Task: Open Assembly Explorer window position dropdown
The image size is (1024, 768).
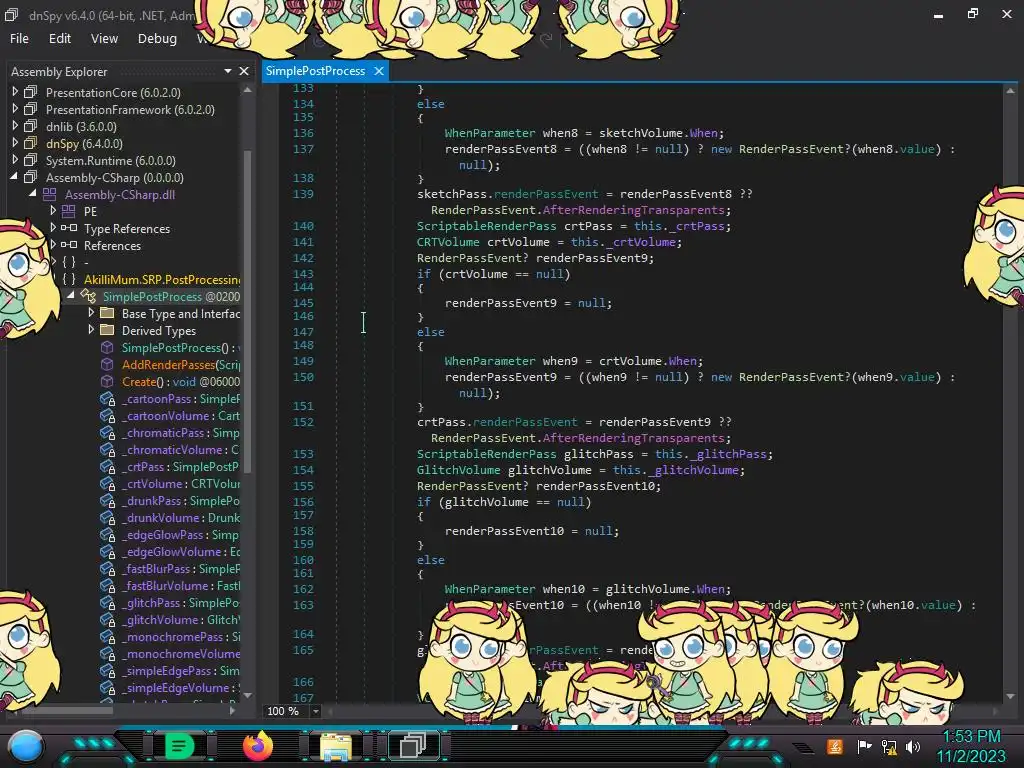Action: tap(227, 71)
